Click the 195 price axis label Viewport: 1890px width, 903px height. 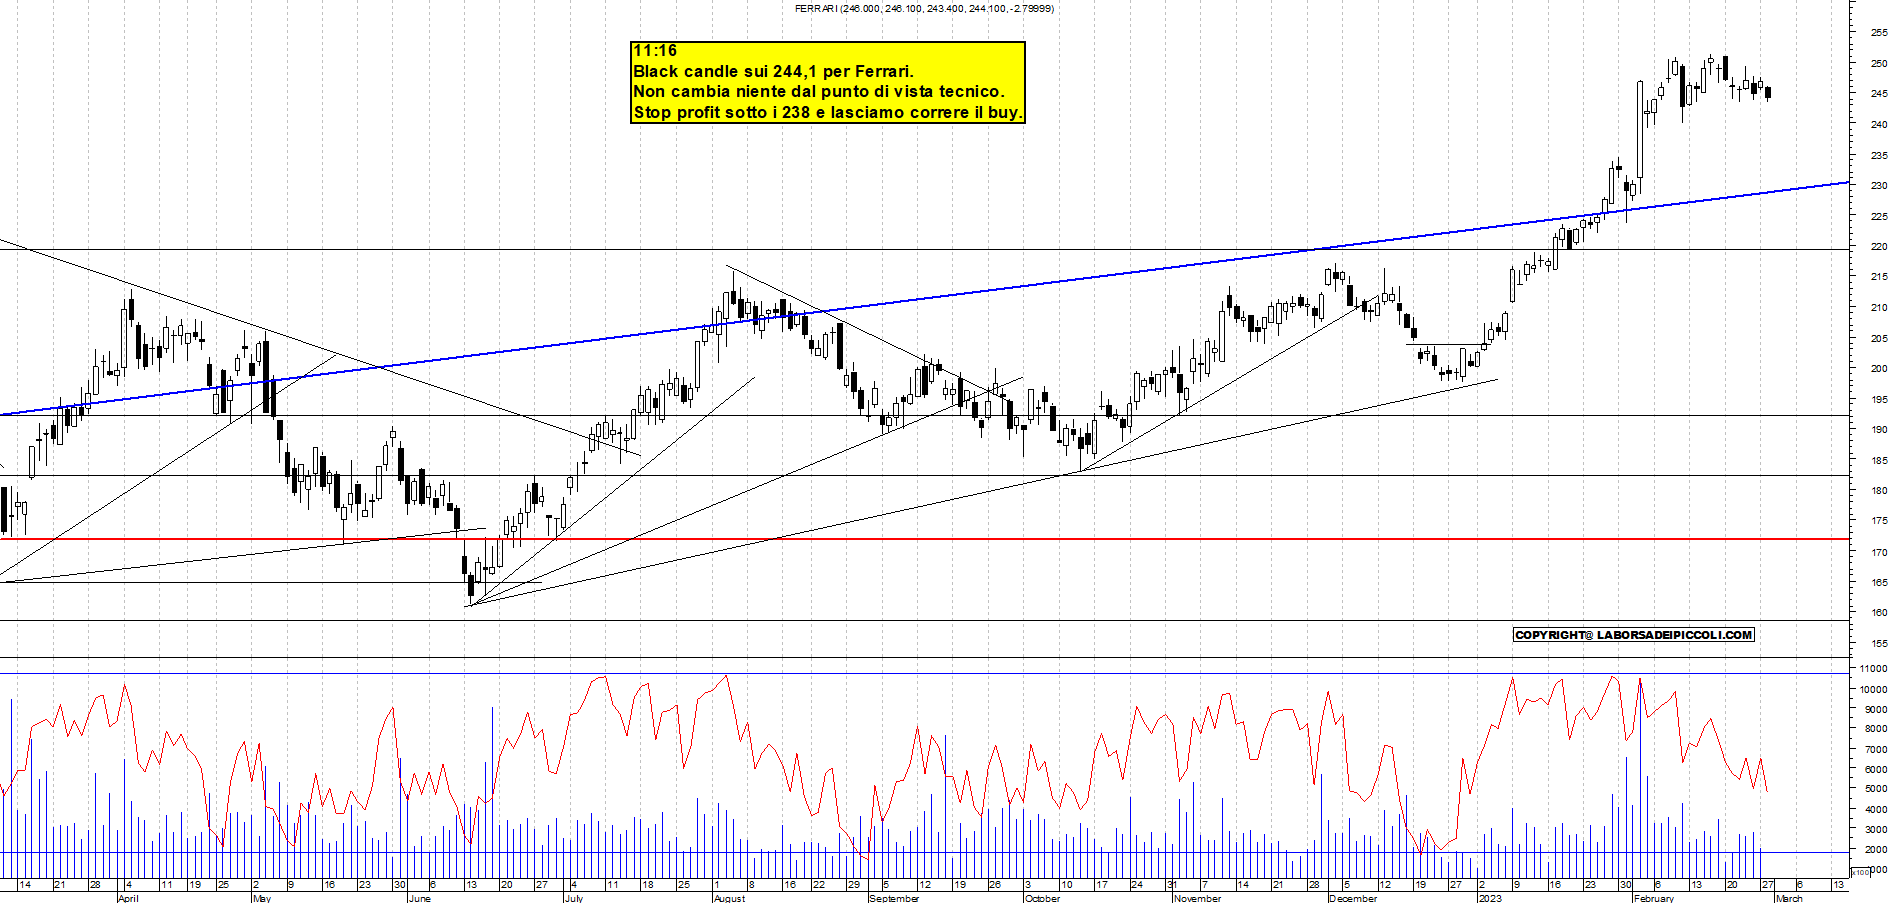point(1879,399)
